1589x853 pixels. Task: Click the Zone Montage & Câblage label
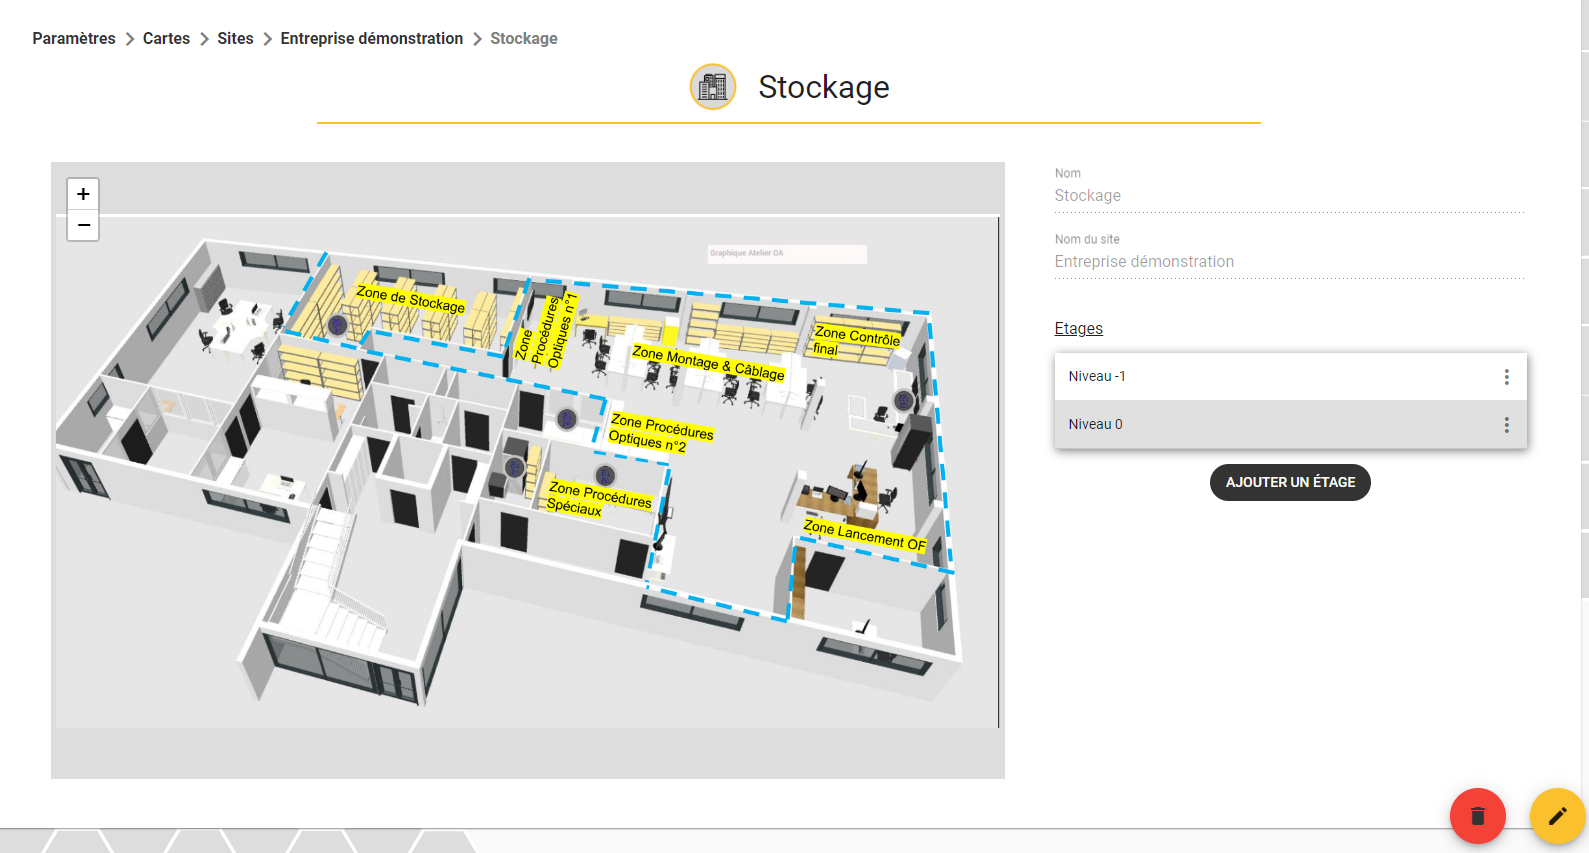708,363
